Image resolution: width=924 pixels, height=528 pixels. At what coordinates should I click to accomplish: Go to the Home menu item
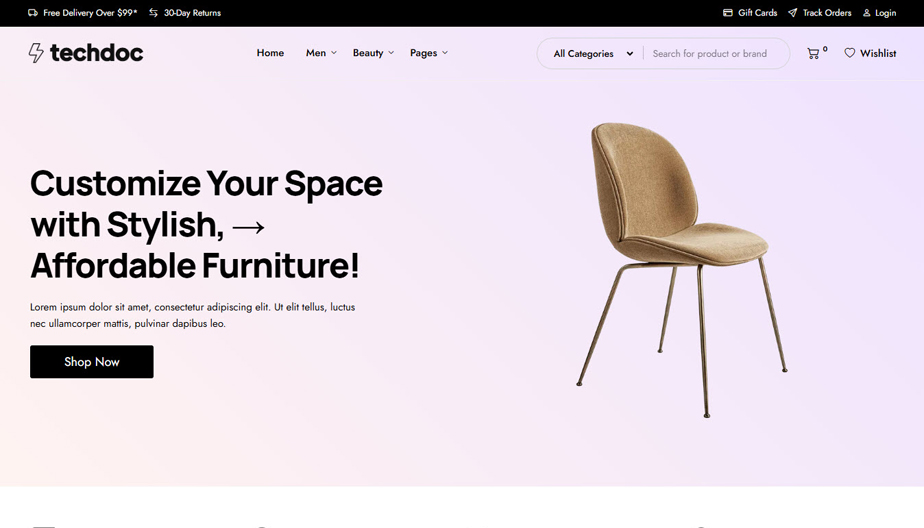(x=270, y=52)
